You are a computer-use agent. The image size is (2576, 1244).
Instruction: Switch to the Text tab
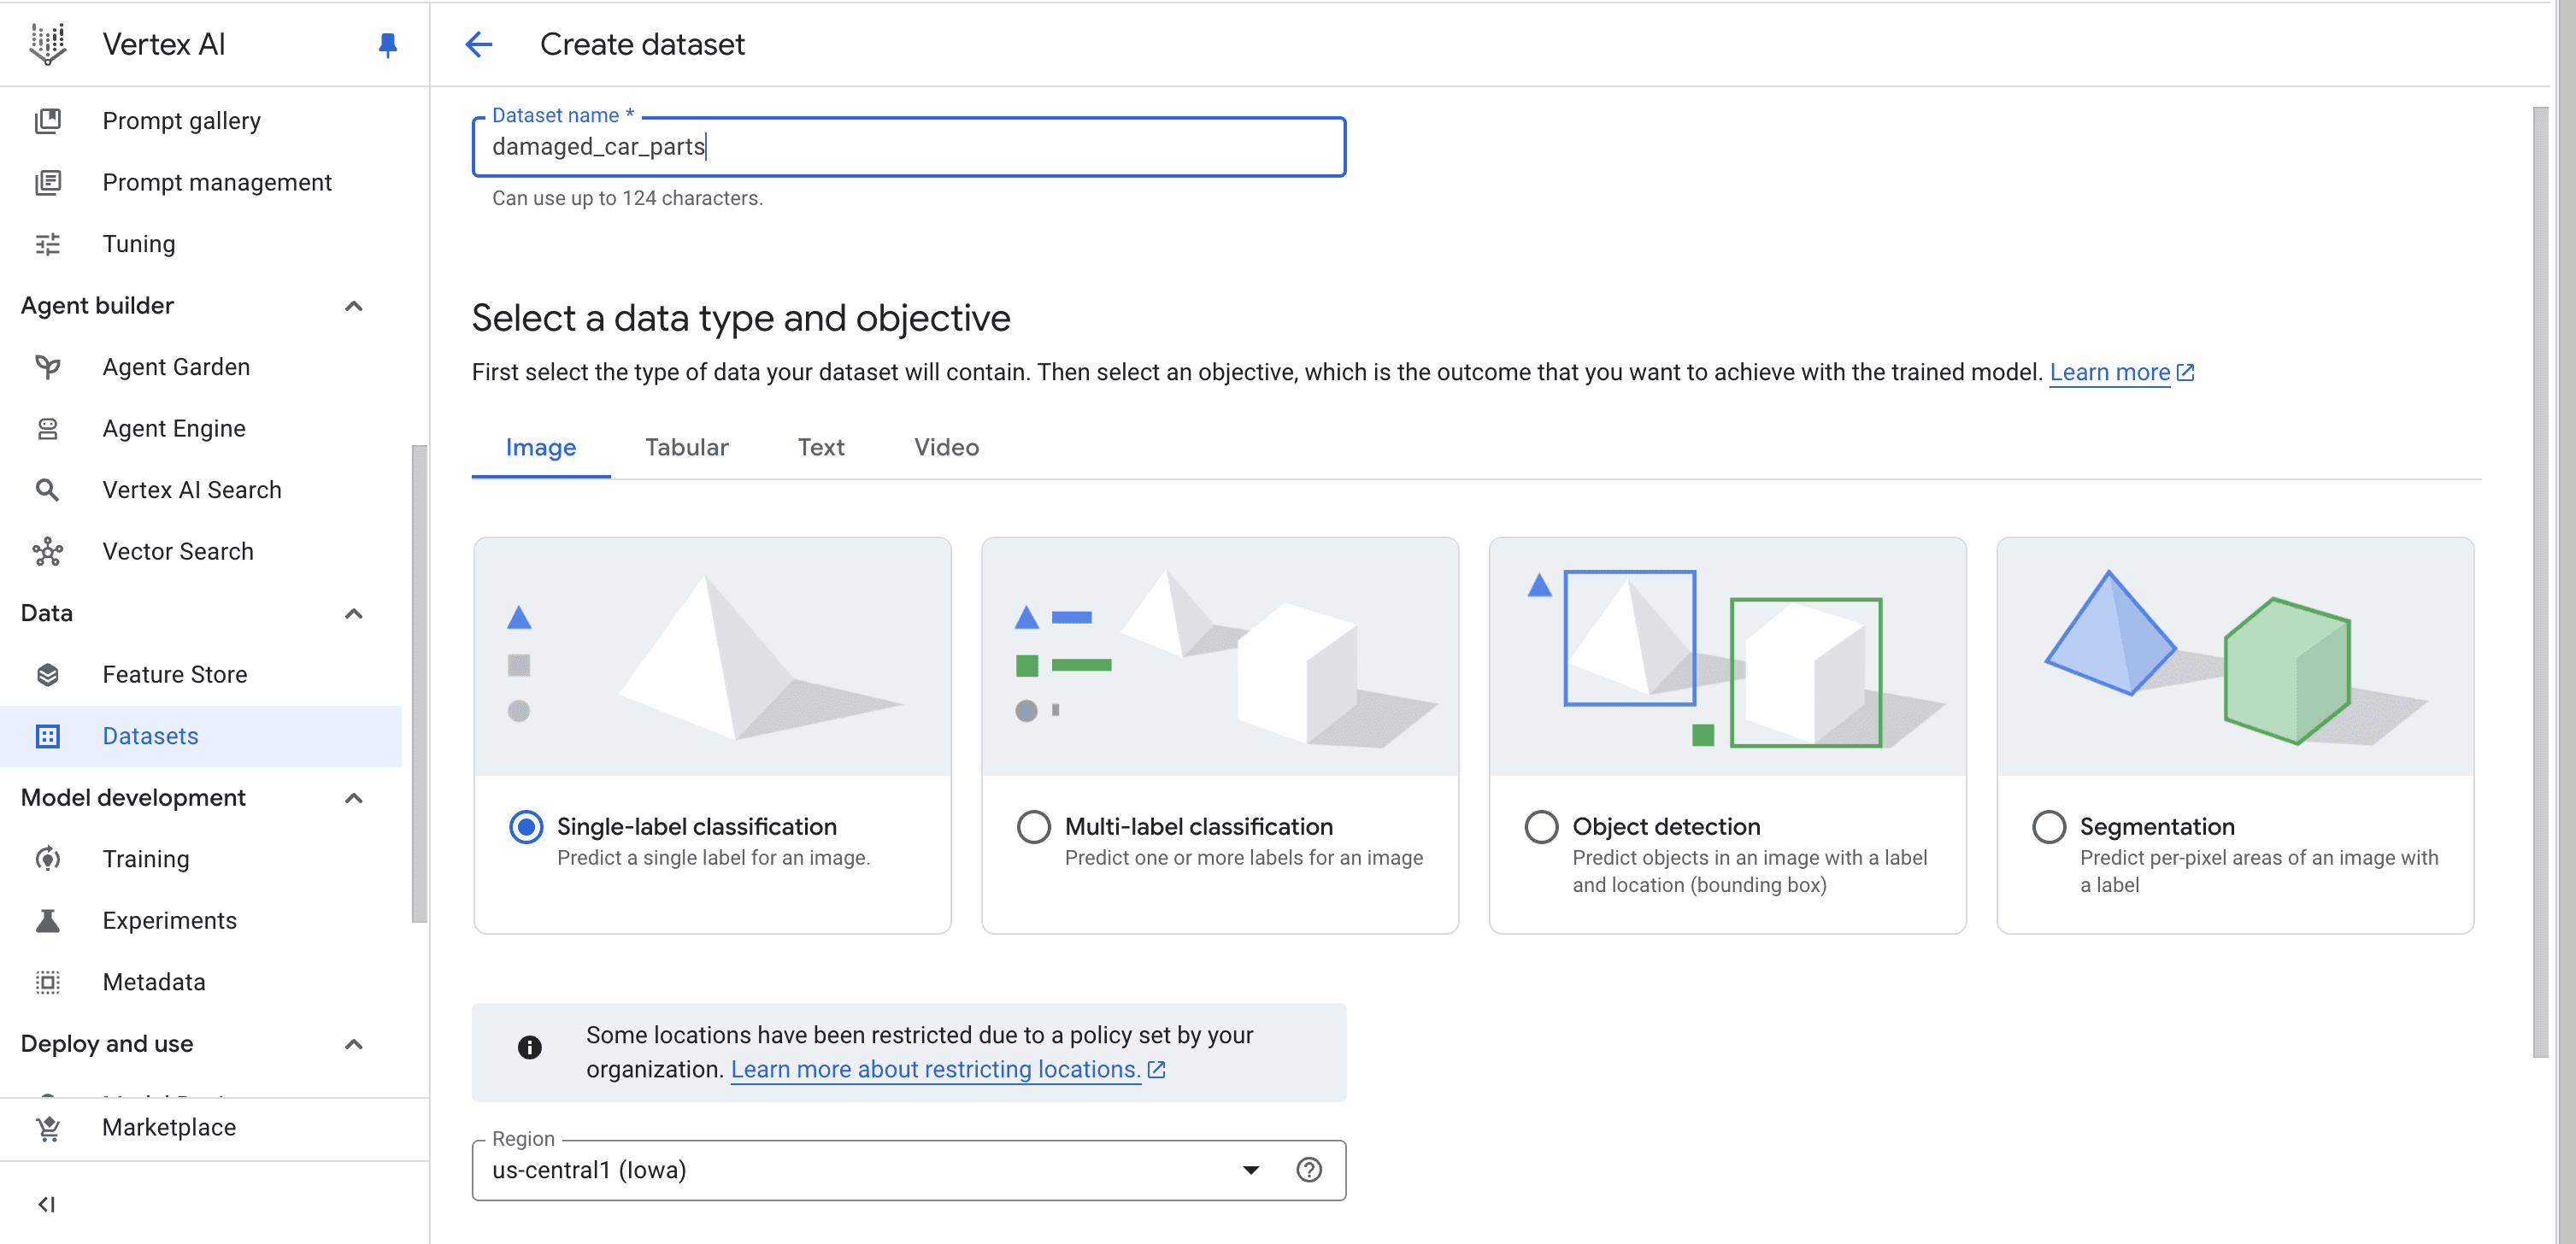[x=821, y=447]
